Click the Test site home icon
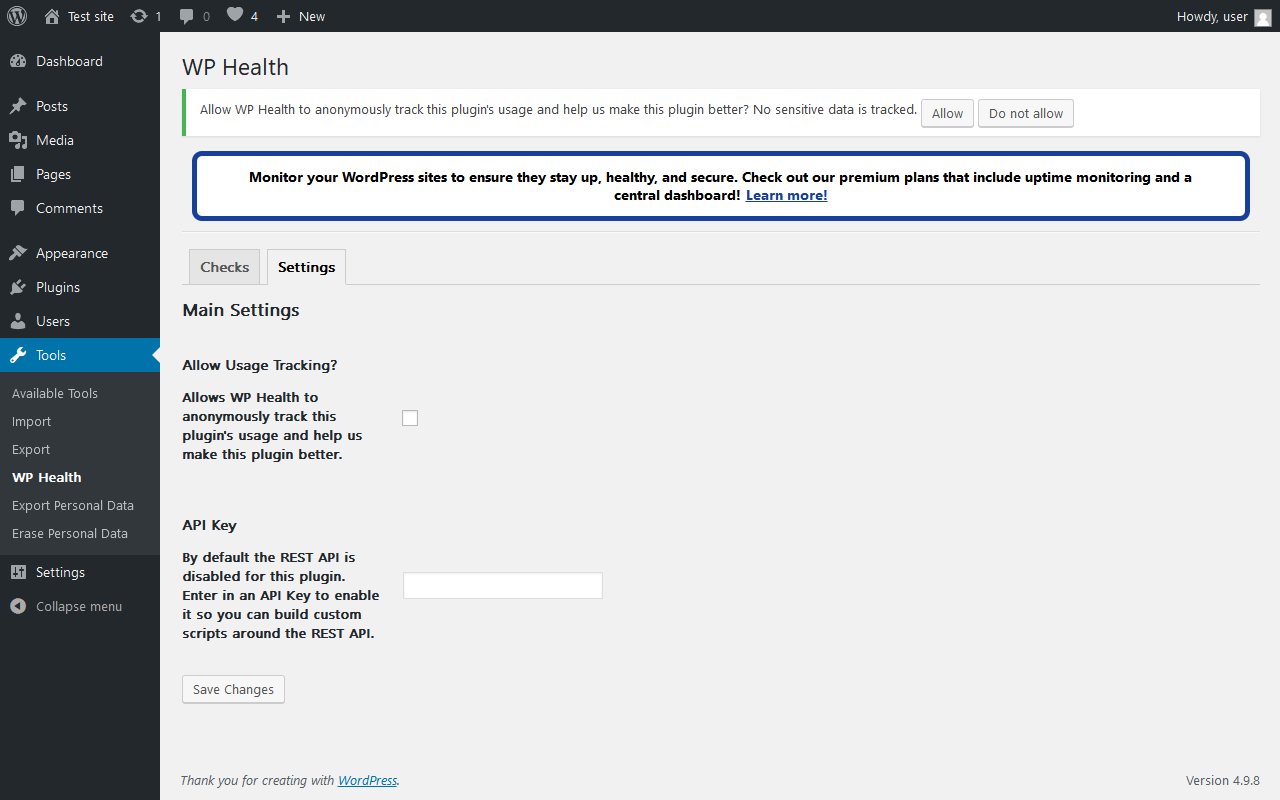 coord(52,16)
